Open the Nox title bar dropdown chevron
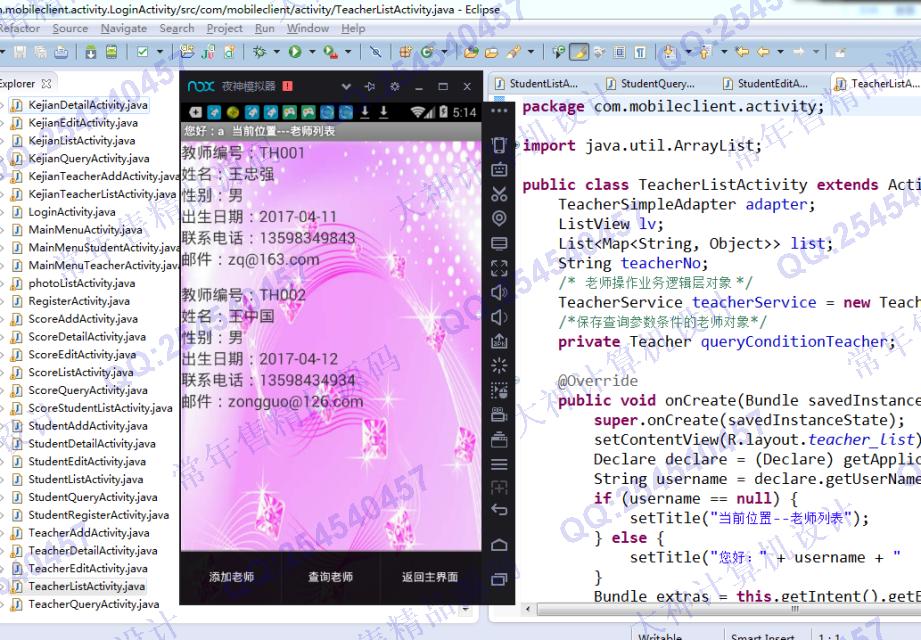The image size is (921, 640). point(346,86)
